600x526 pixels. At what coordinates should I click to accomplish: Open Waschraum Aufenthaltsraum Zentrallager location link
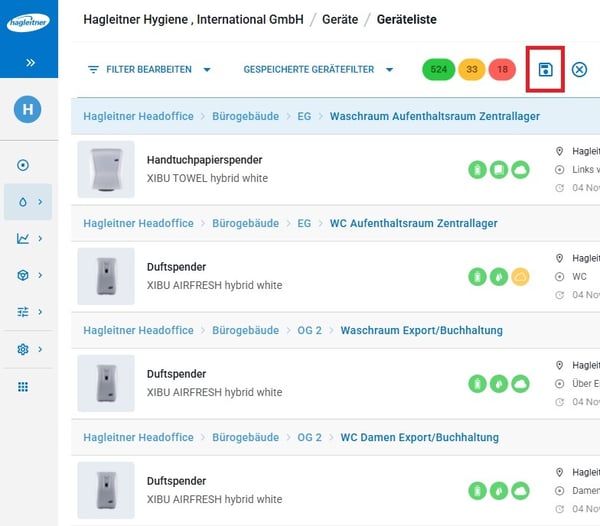pyautogui.click(x=434, y=116)
